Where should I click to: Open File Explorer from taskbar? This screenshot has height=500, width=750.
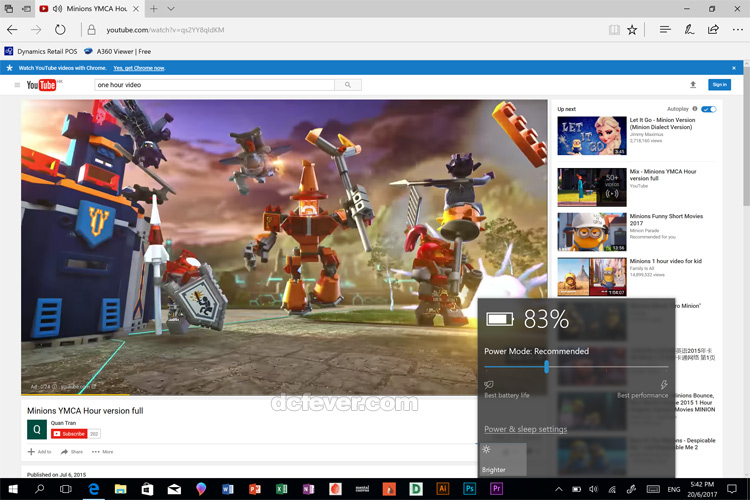(120, 489)
